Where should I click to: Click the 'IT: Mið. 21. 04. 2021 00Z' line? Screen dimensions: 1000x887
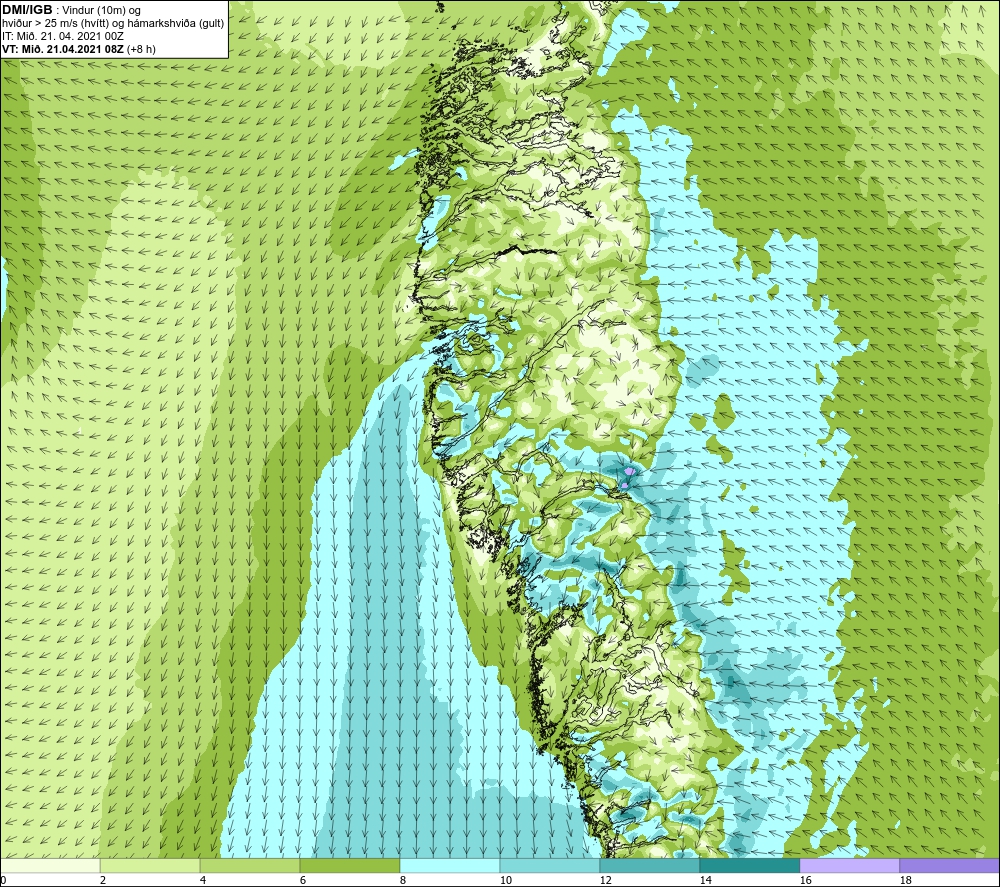[x=63, y=36]
